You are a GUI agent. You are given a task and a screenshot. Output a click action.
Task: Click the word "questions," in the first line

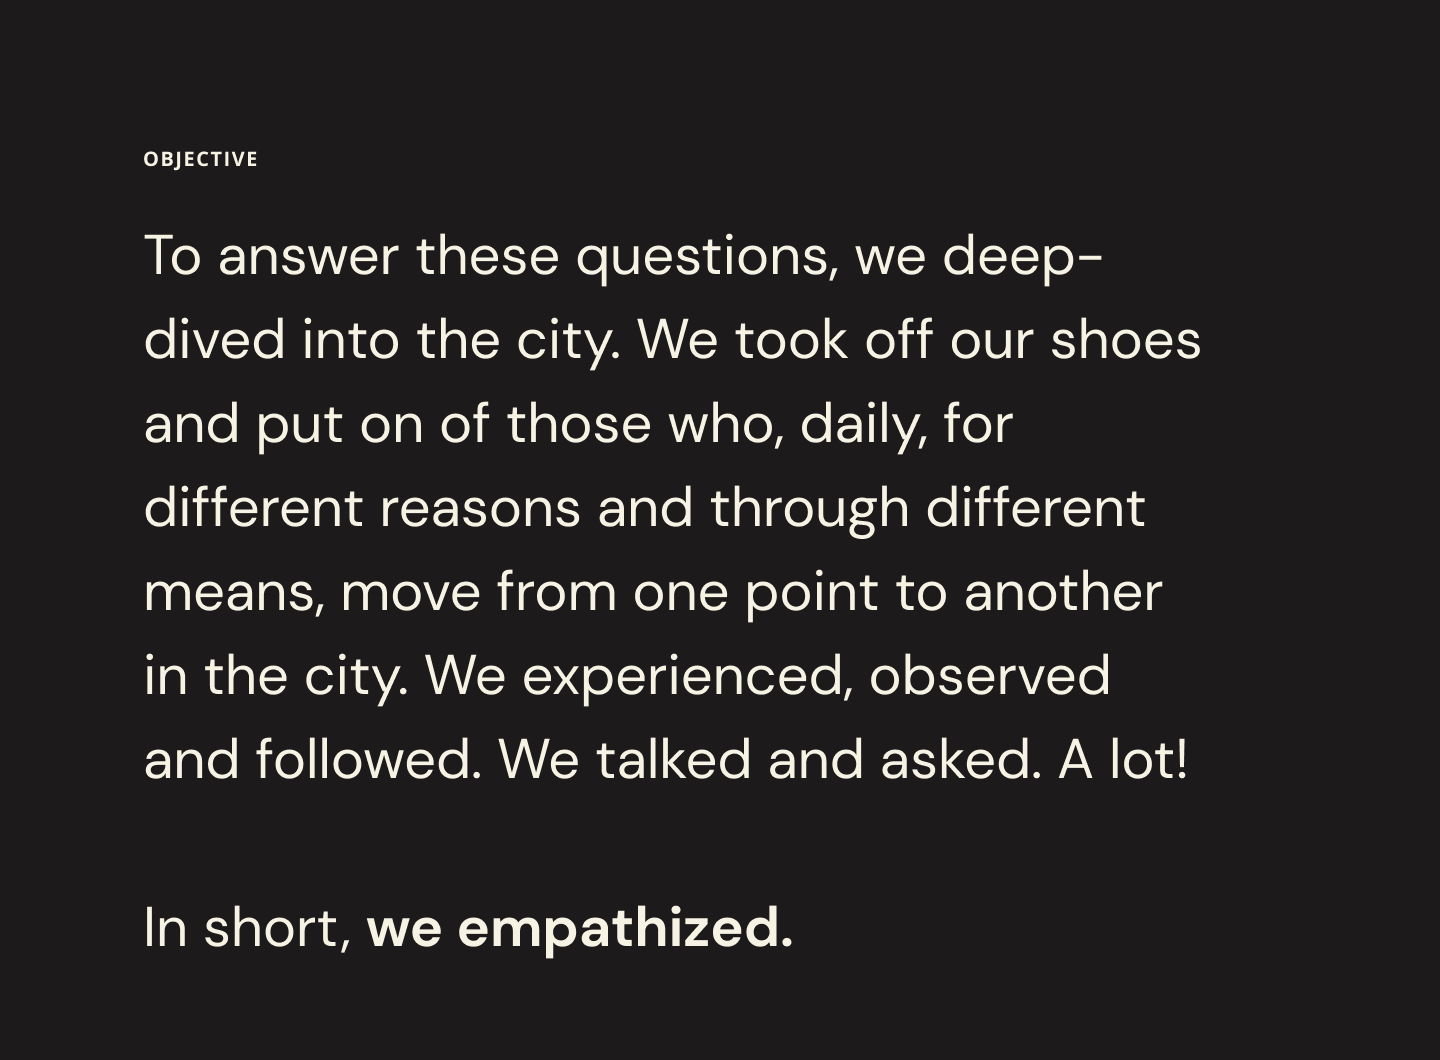(706, 256)
